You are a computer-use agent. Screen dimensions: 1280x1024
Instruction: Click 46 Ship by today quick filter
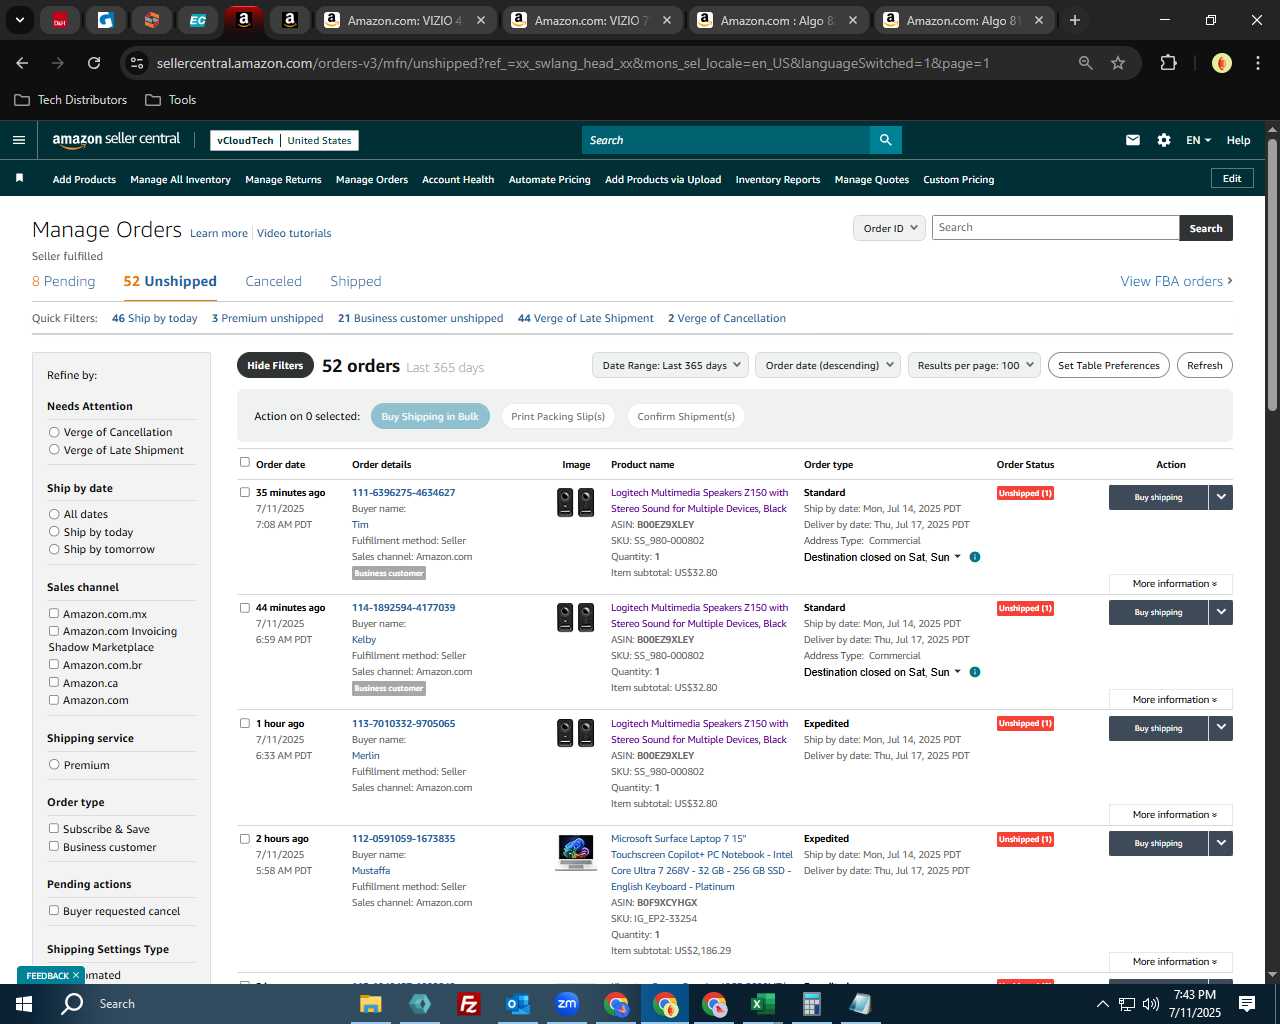(155, 318)
